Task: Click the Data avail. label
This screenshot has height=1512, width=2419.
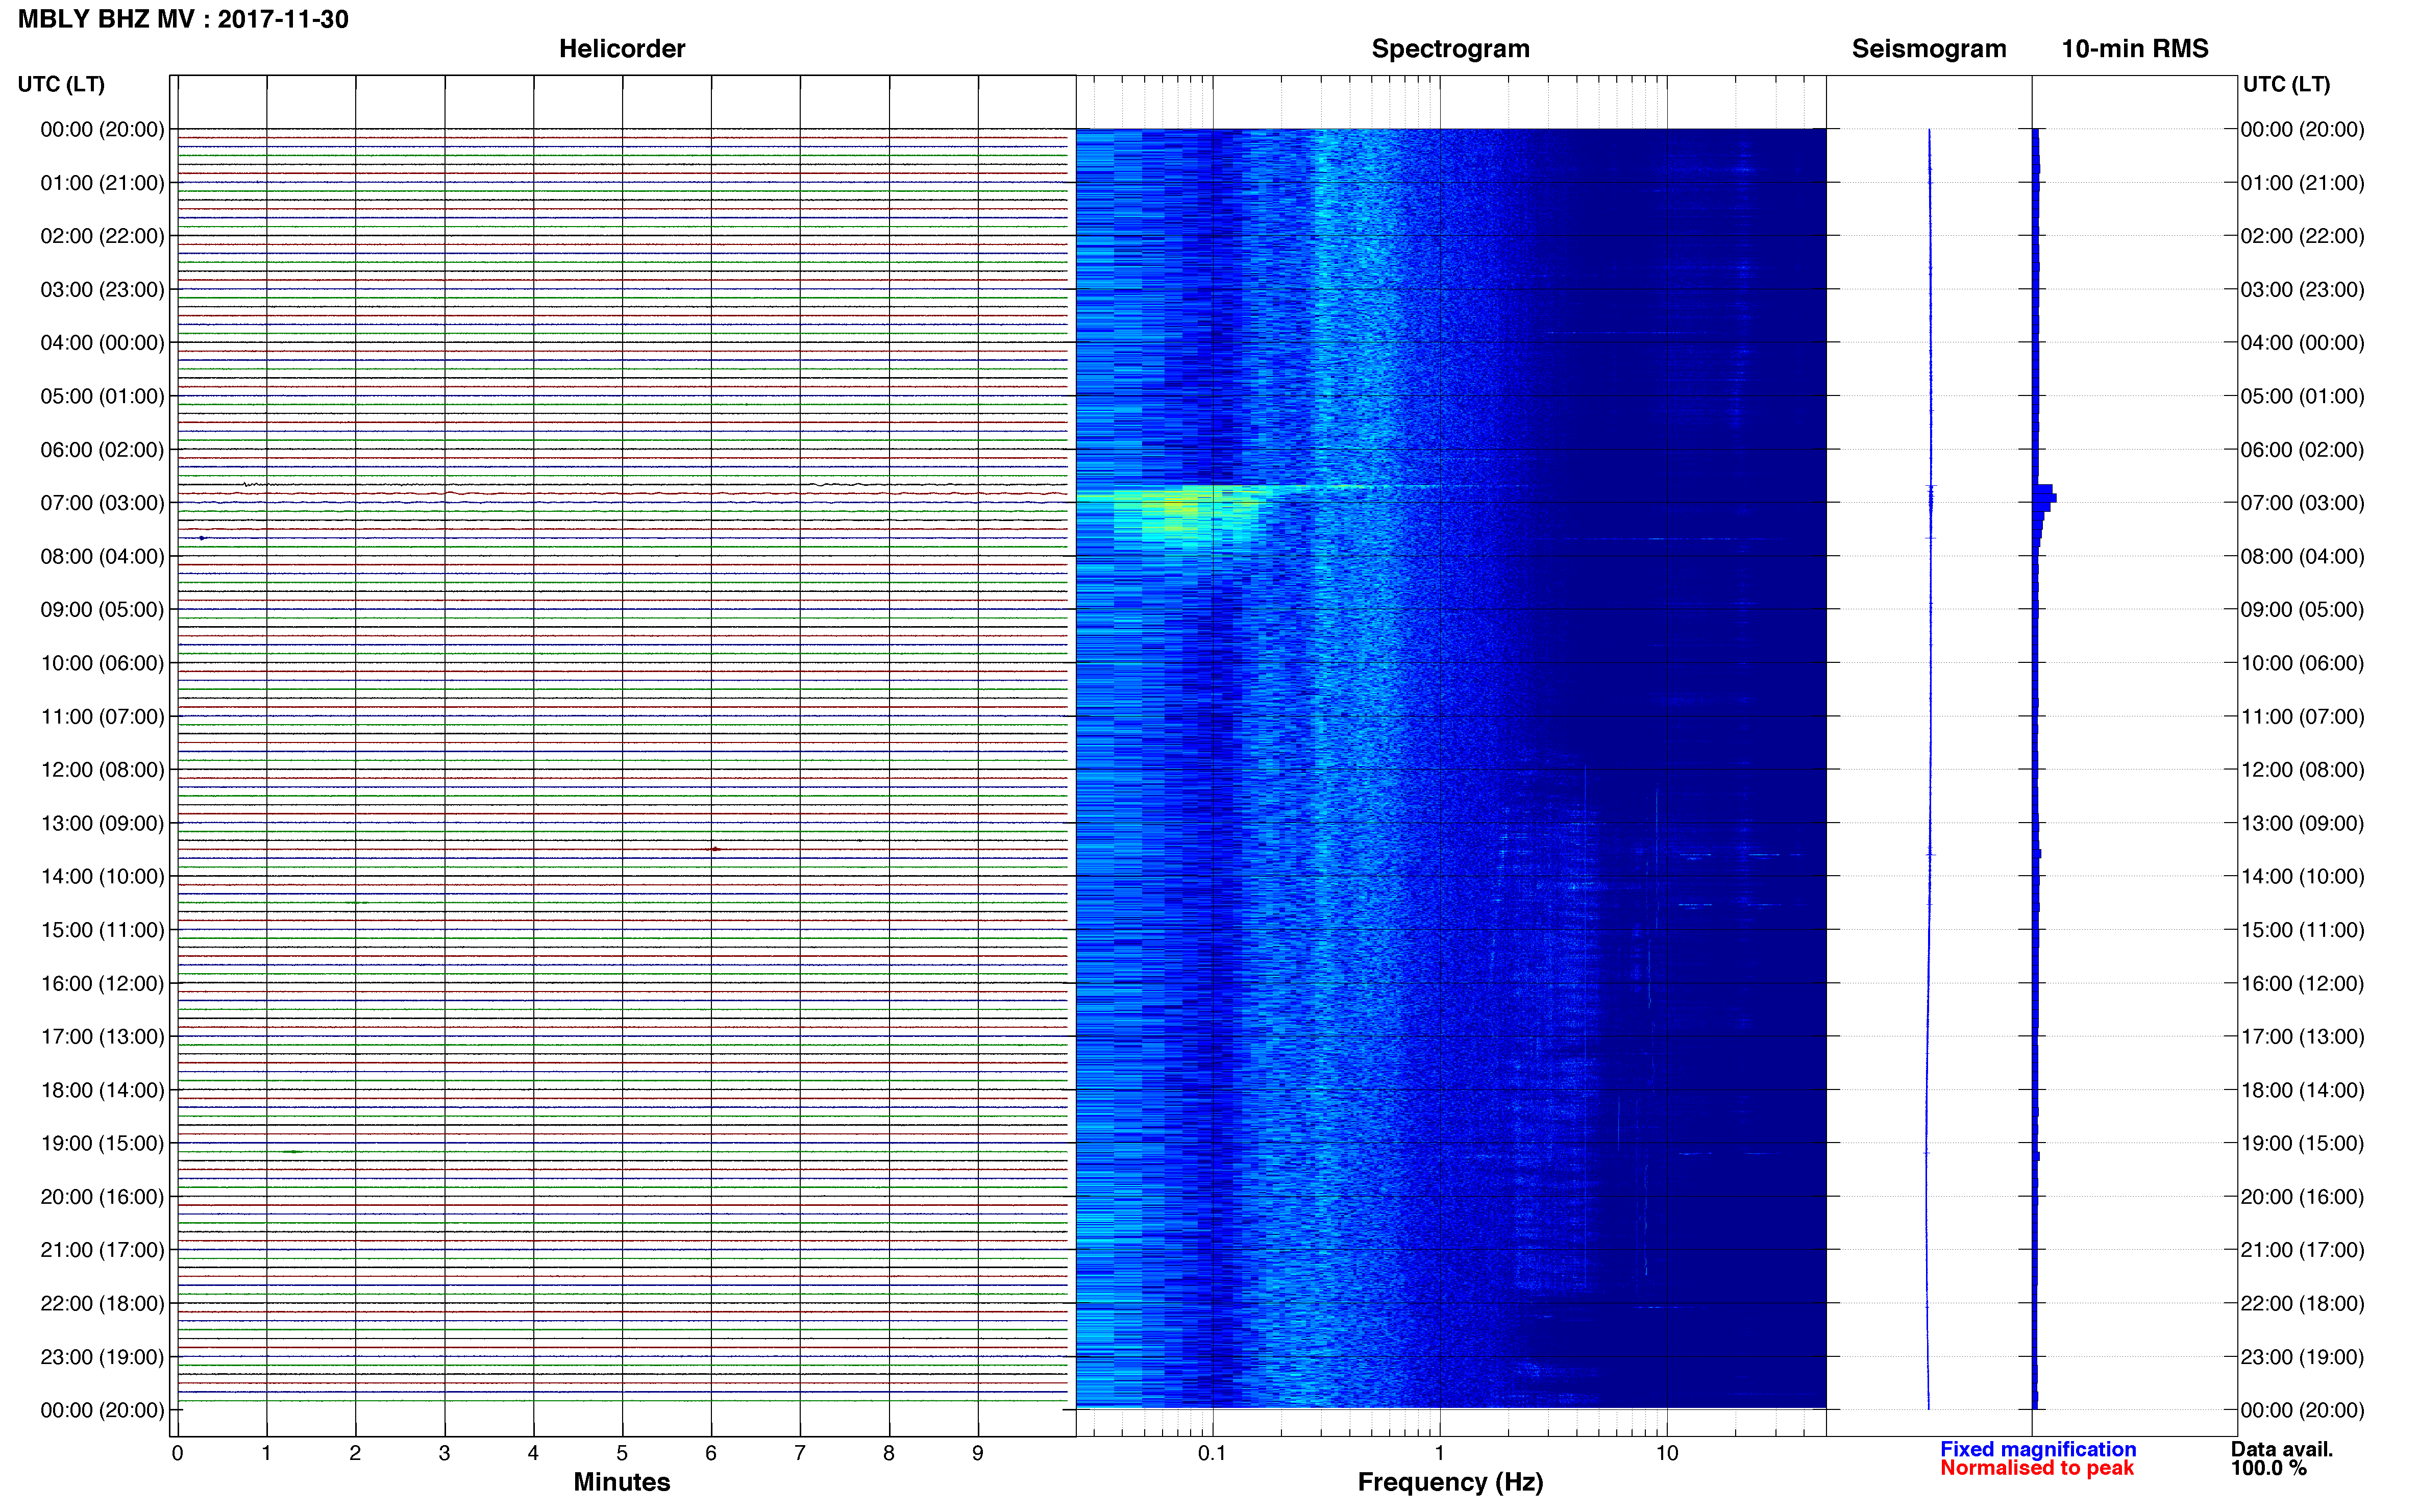Action: tap(2281, 1449)
